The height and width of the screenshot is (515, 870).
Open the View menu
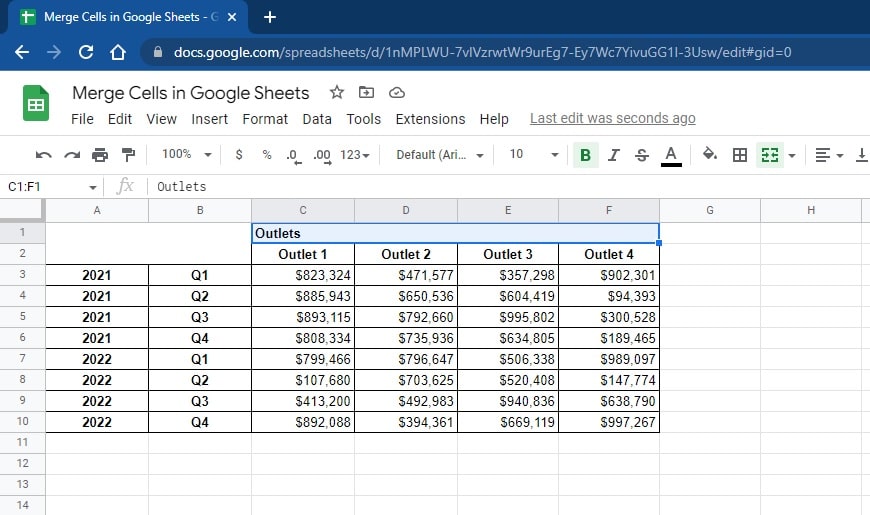point(161,119)
